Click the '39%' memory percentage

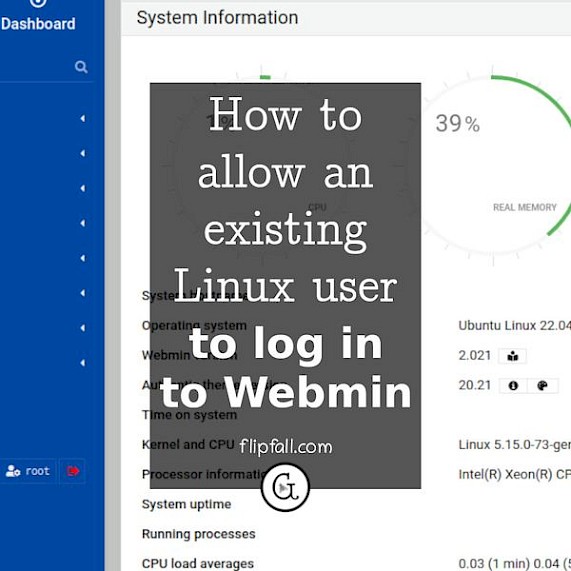click(x=458, y=124)
